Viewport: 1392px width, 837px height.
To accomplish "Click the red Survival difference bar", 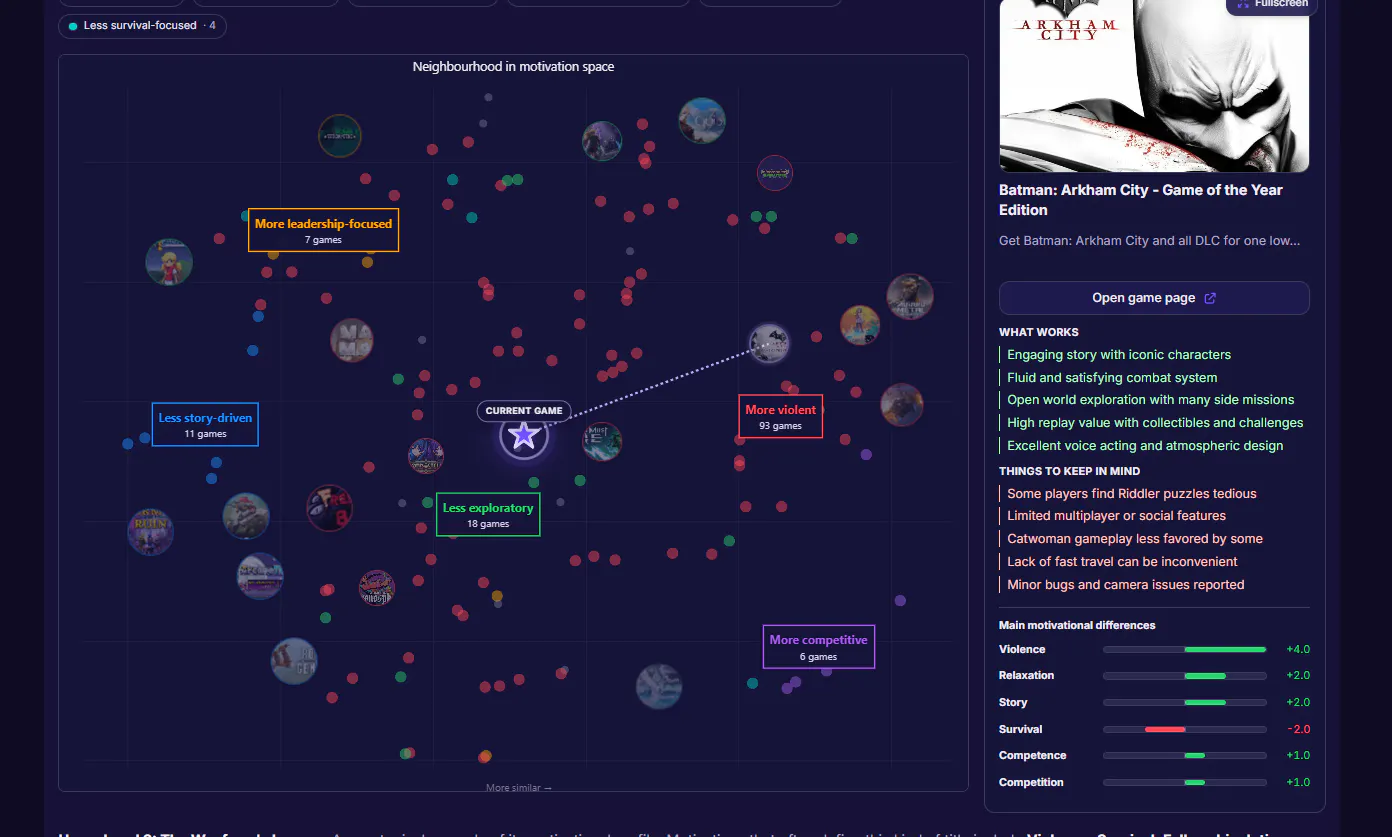I will click(1165, 729).
